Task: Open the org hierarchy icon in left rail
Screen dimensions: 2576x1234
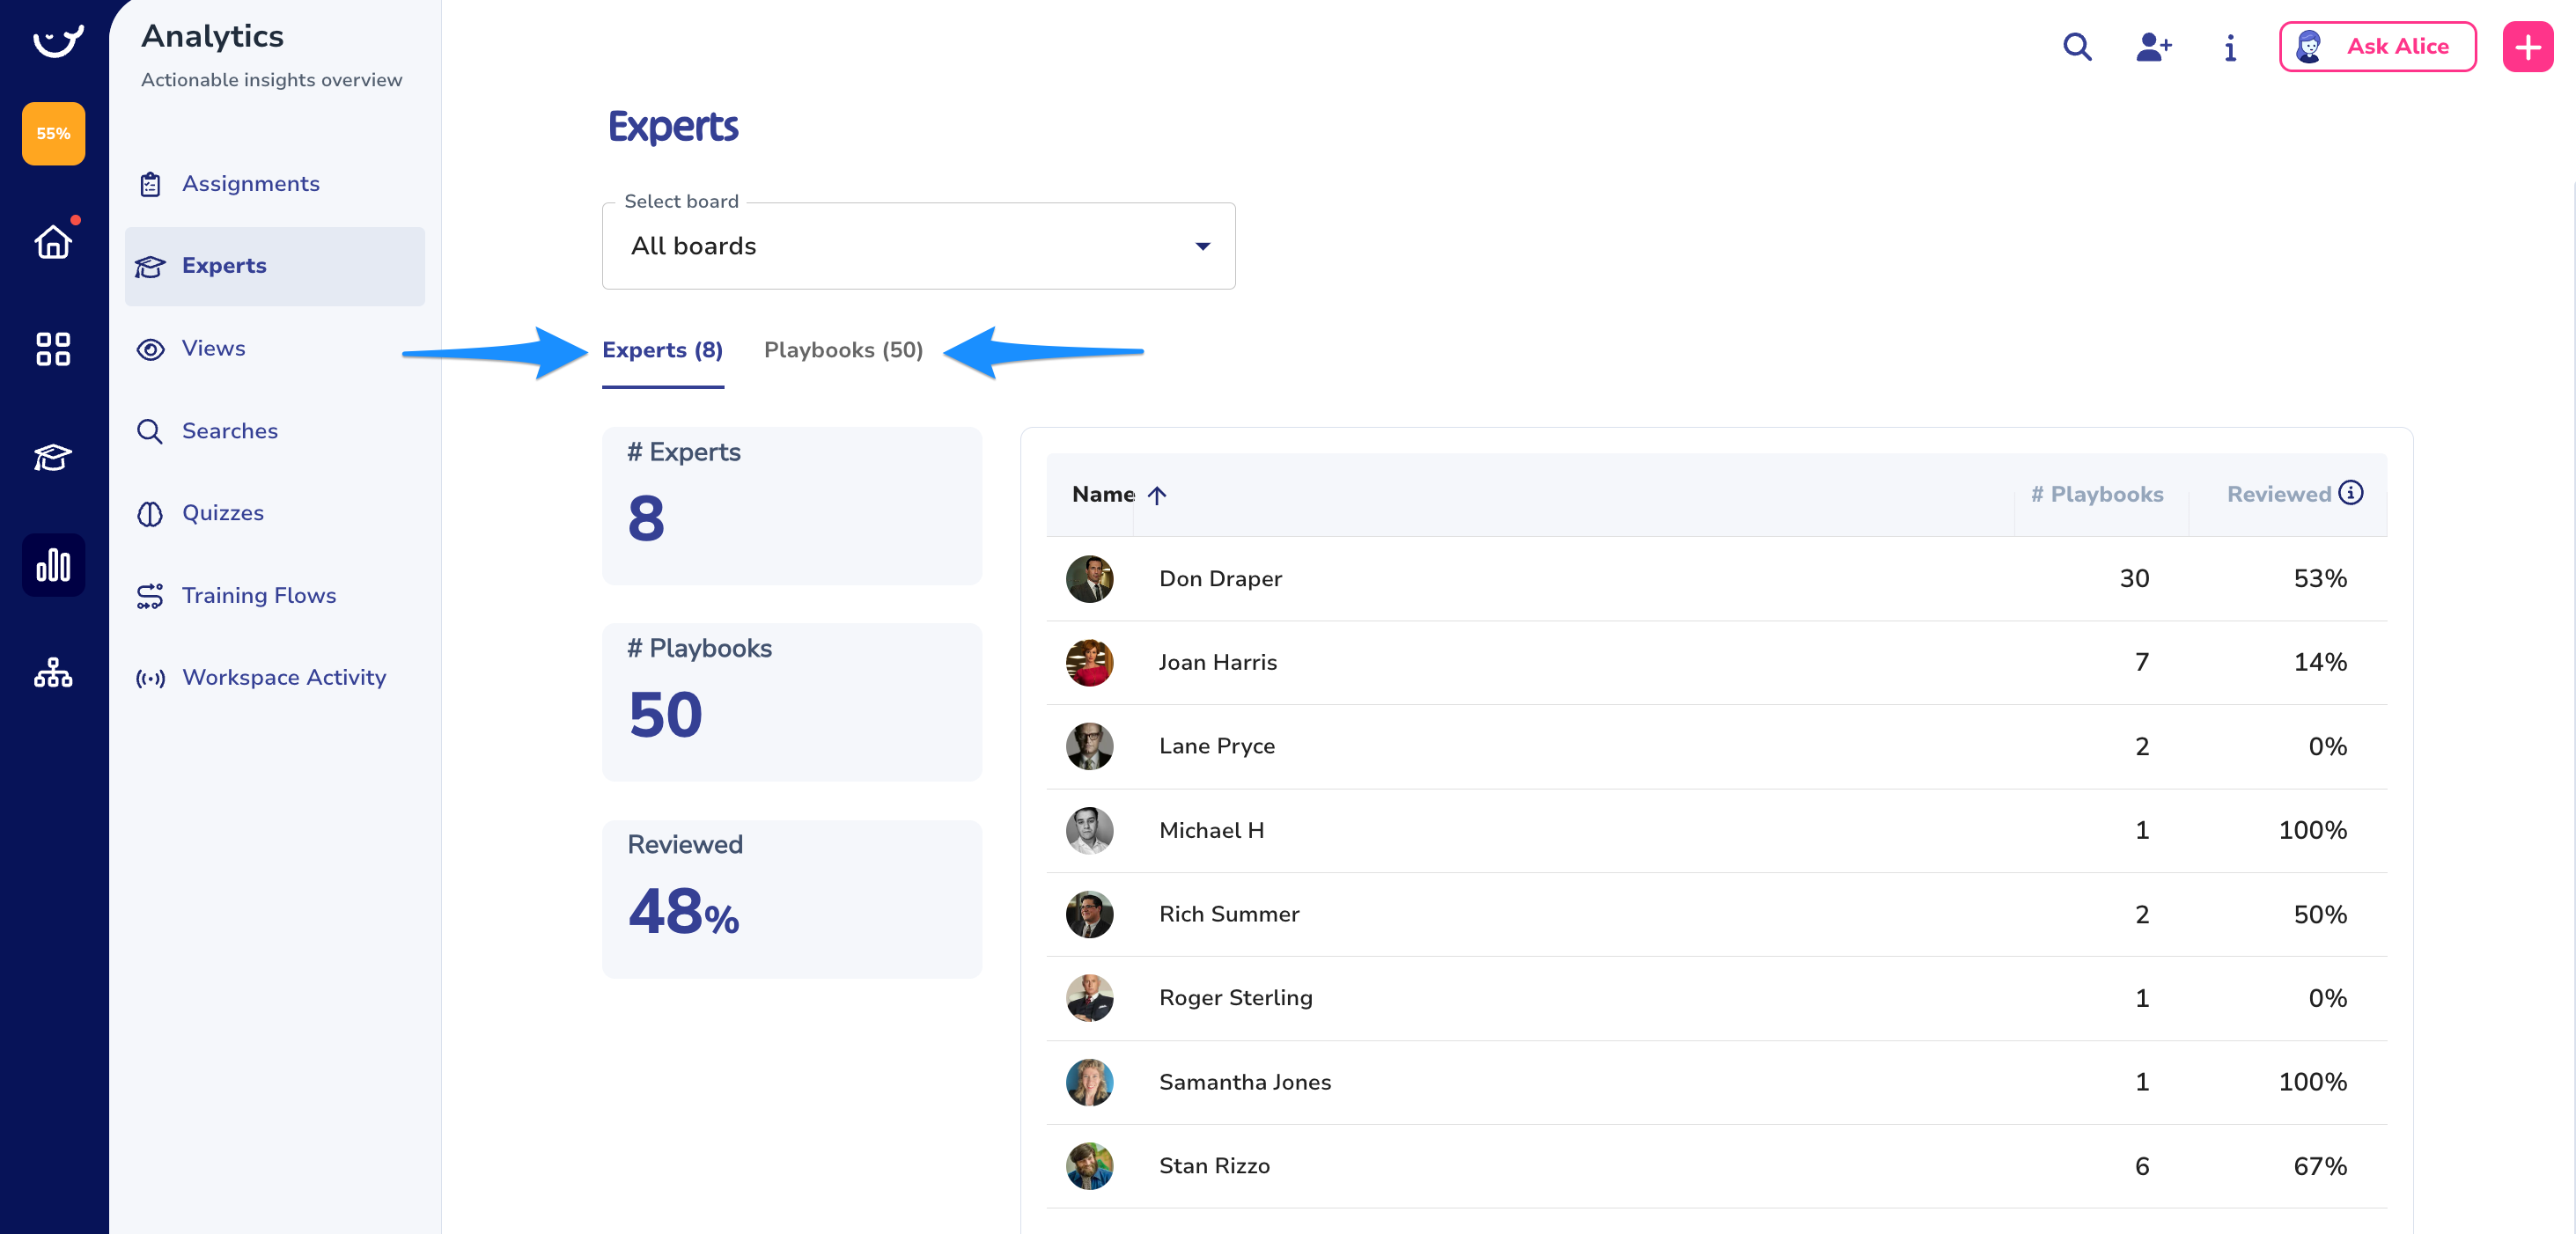Action: (53, 672)
